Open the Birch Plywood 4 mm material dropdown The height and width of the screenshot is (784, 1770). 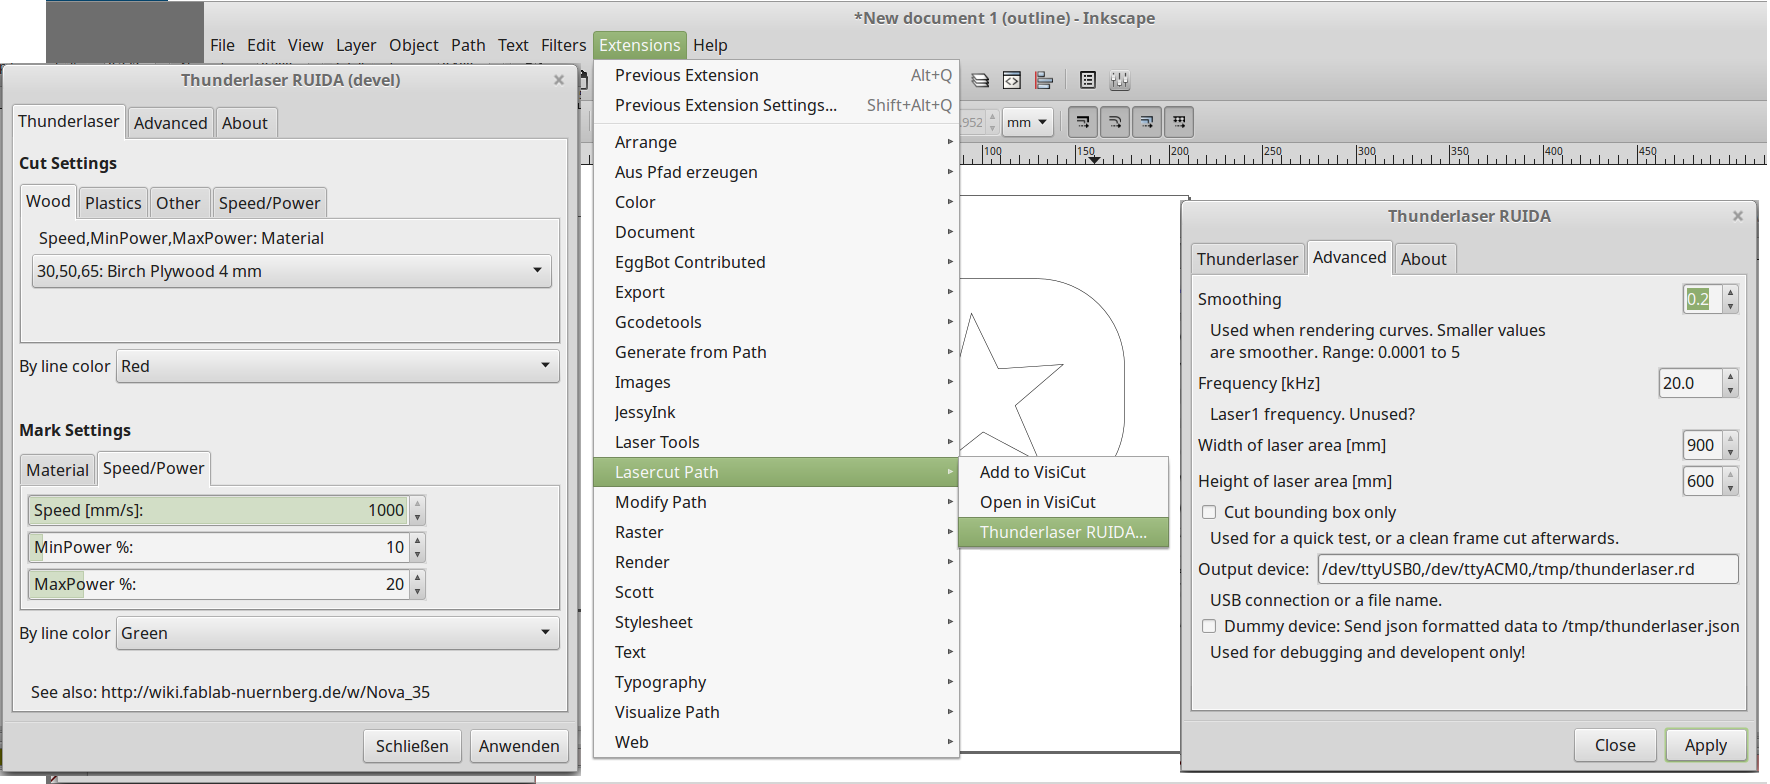292,271
